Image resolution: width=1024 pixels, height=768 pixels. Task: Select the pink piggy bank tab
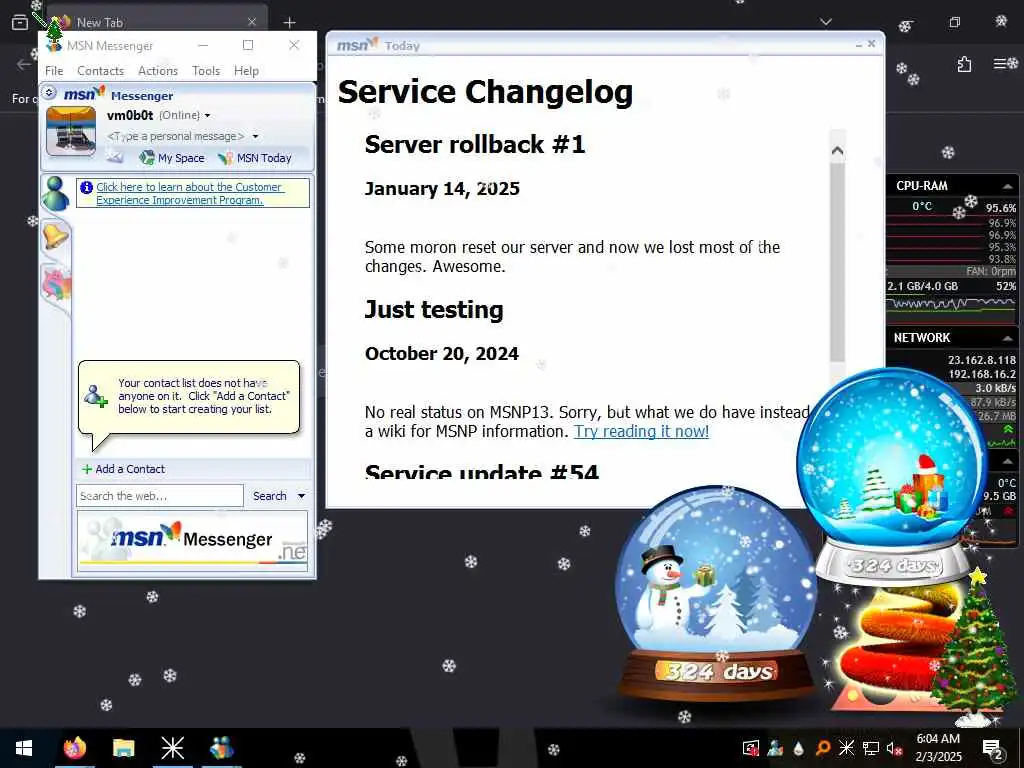pyautogui.click(x=56, y=285)
